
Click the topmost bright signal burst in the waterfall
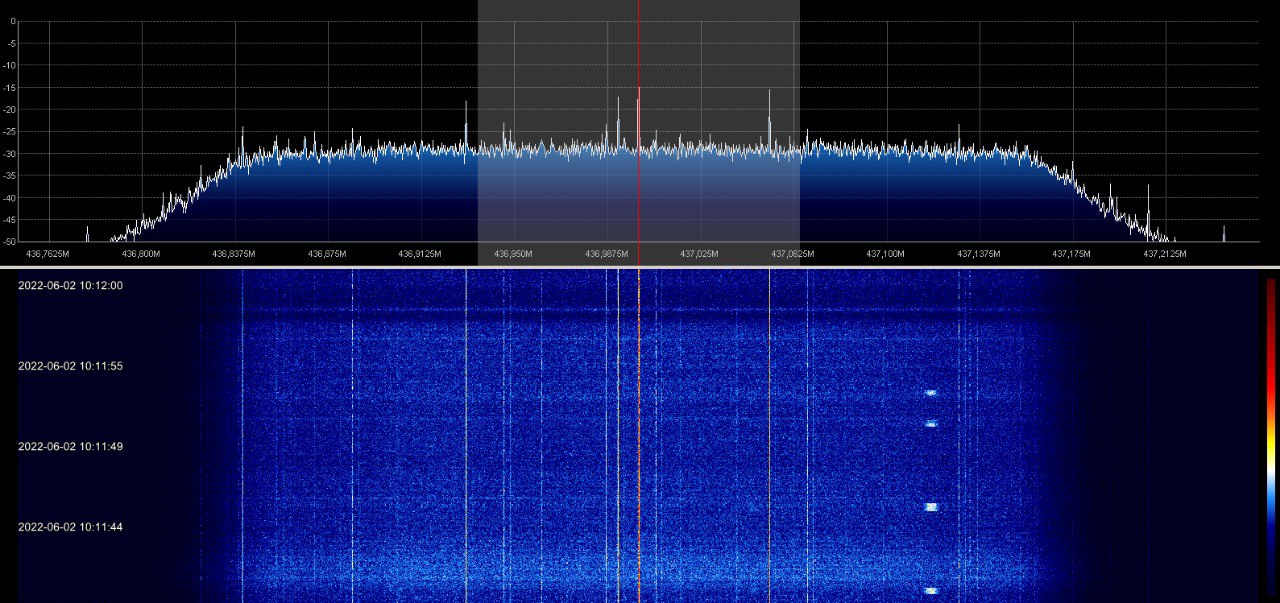931,393
